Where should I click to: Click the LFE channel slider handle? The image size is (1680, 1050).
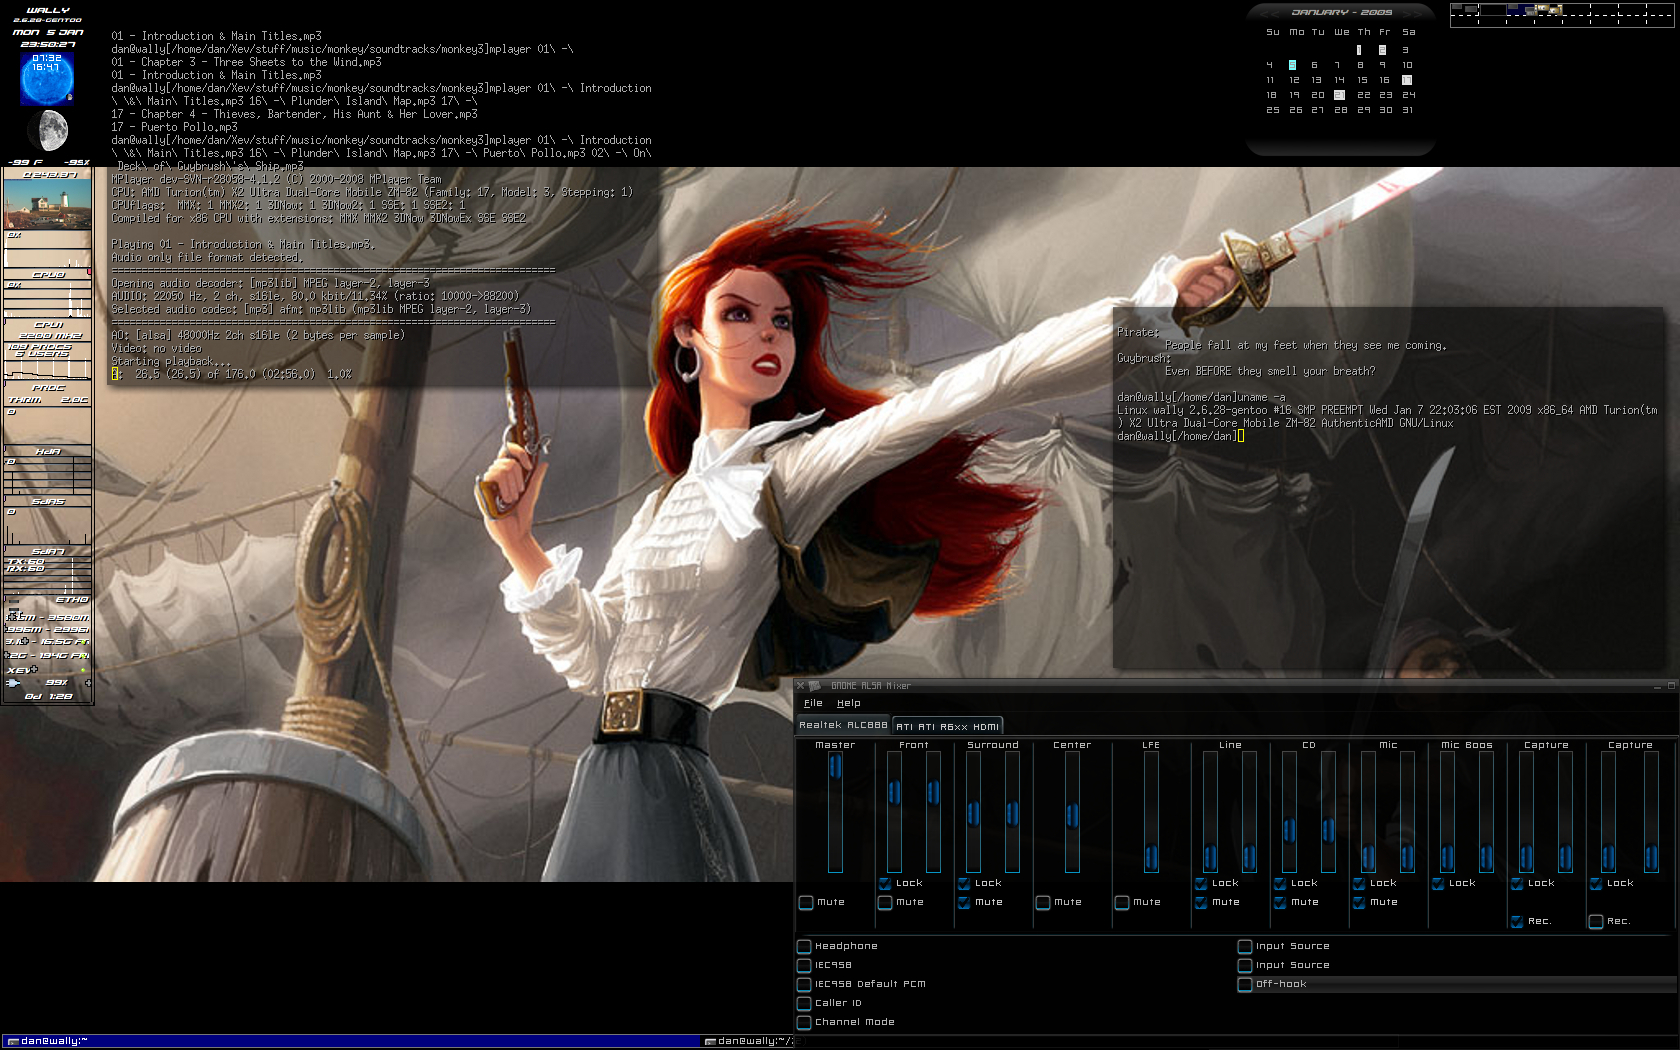1151,857
